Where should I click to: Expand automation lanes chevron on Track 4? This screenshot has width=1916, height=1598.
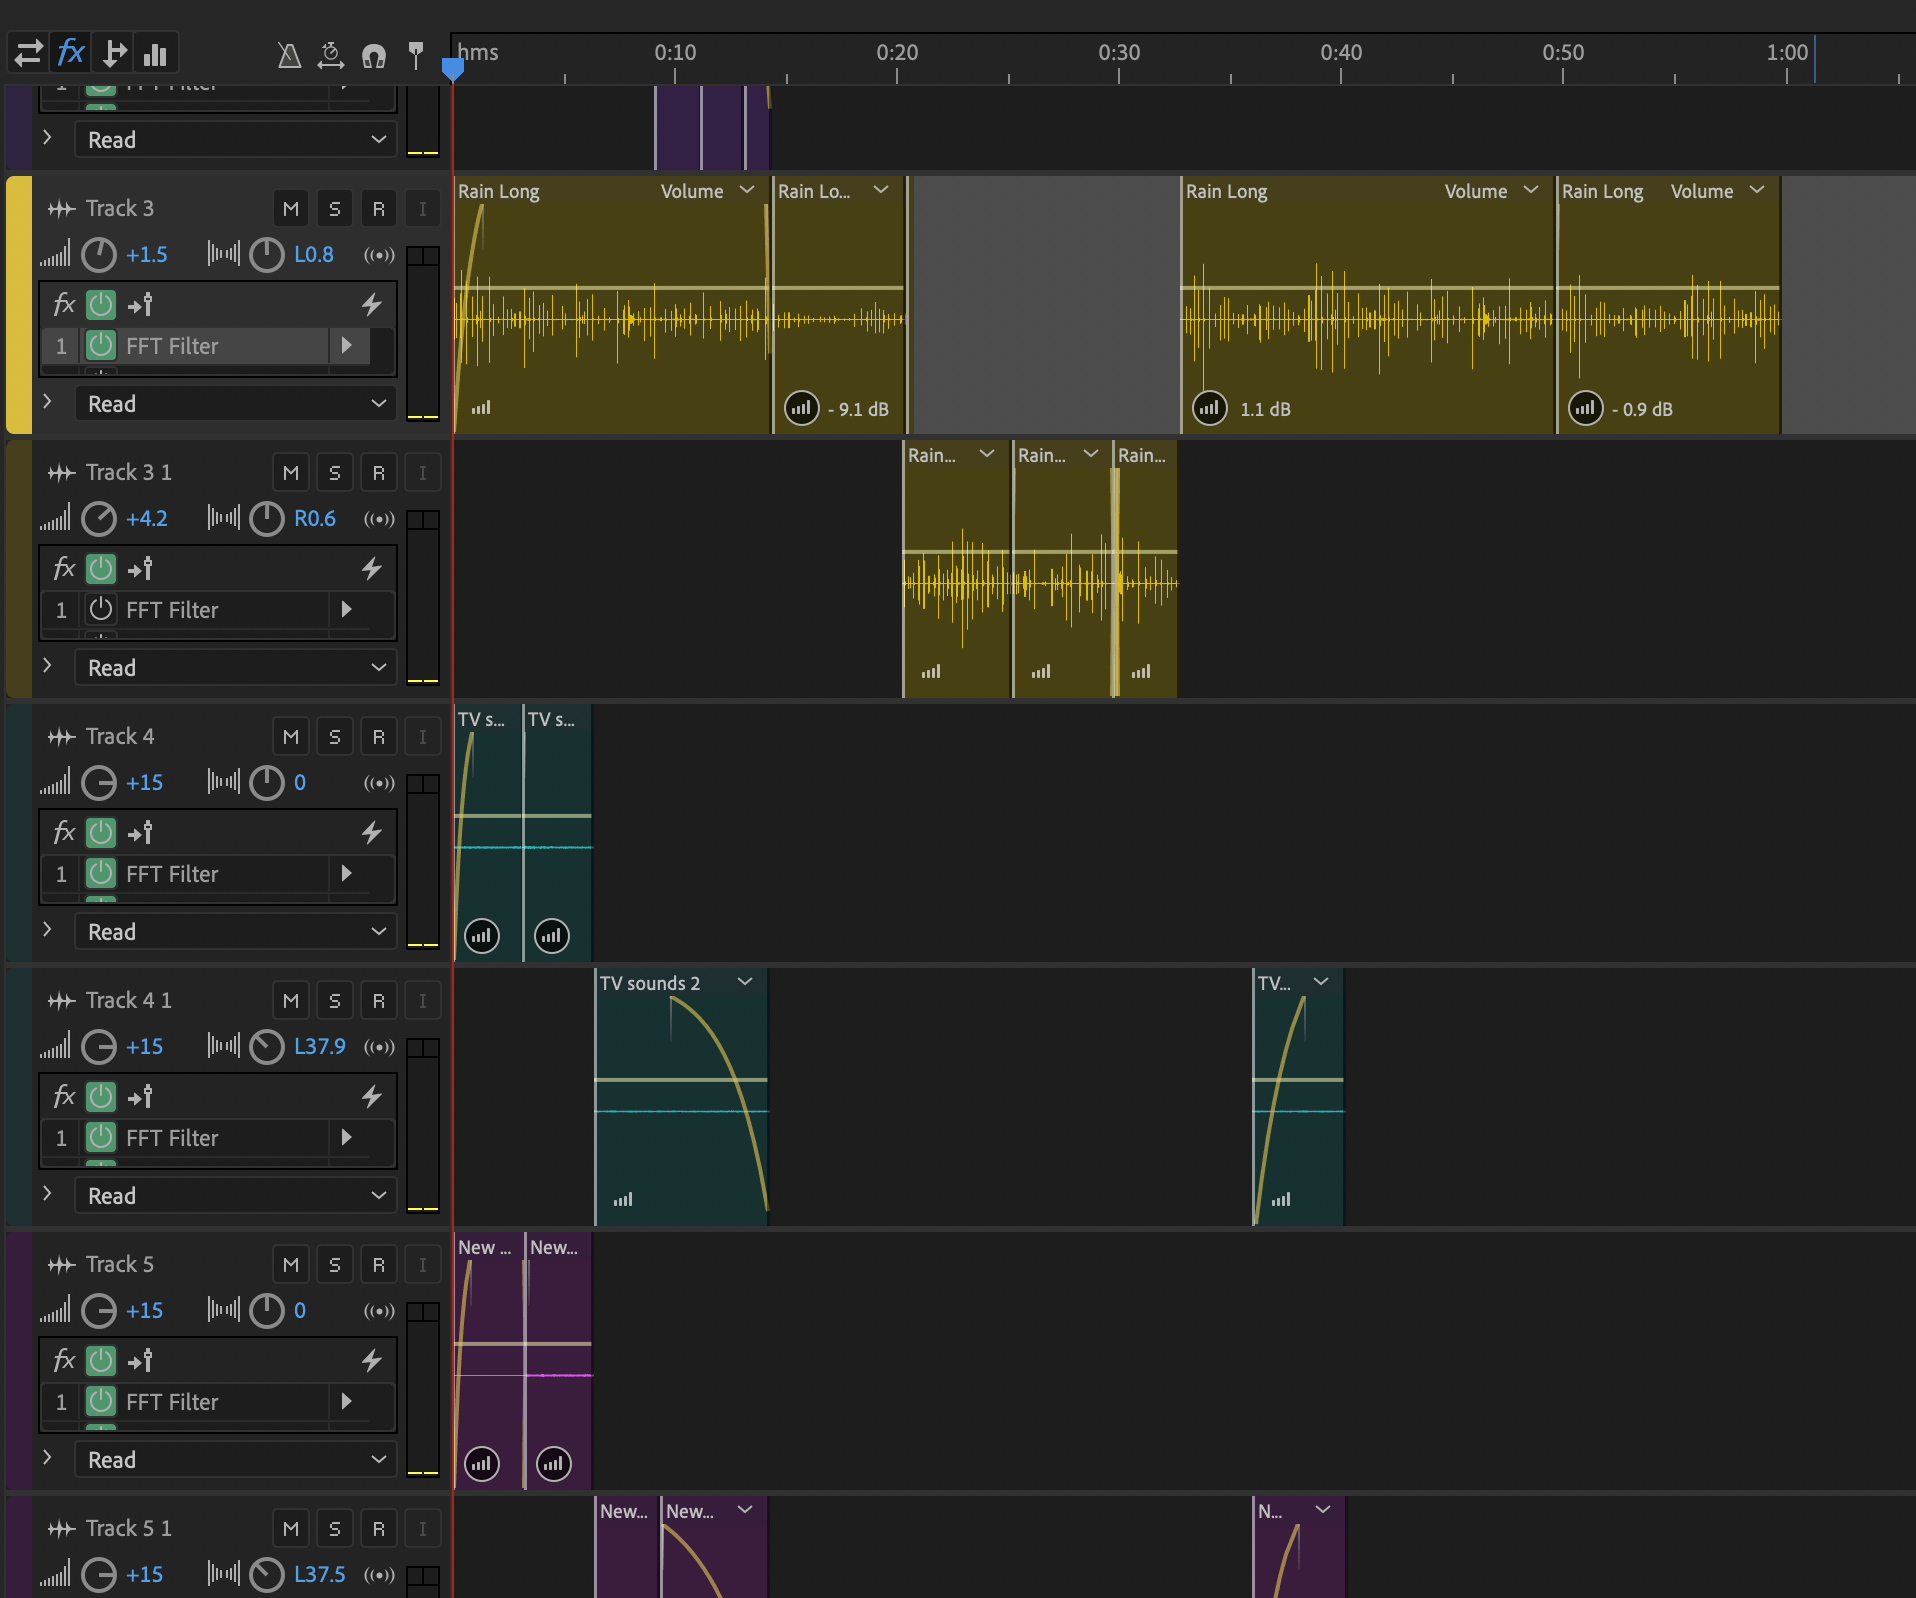47,929
